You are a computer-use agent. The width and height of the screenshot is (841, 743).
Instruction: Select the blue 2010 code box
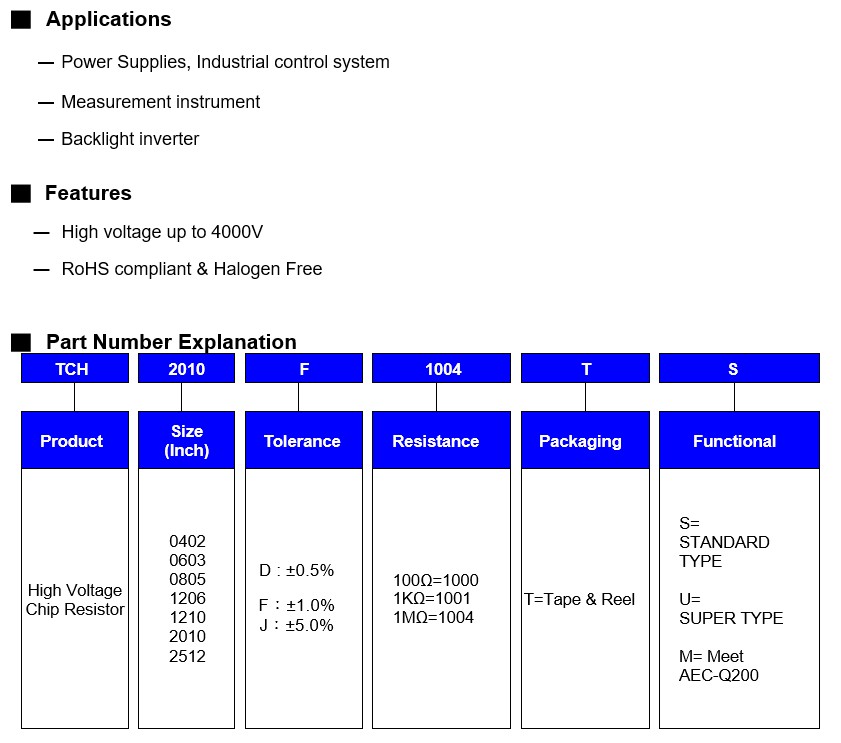coord(187,369)
